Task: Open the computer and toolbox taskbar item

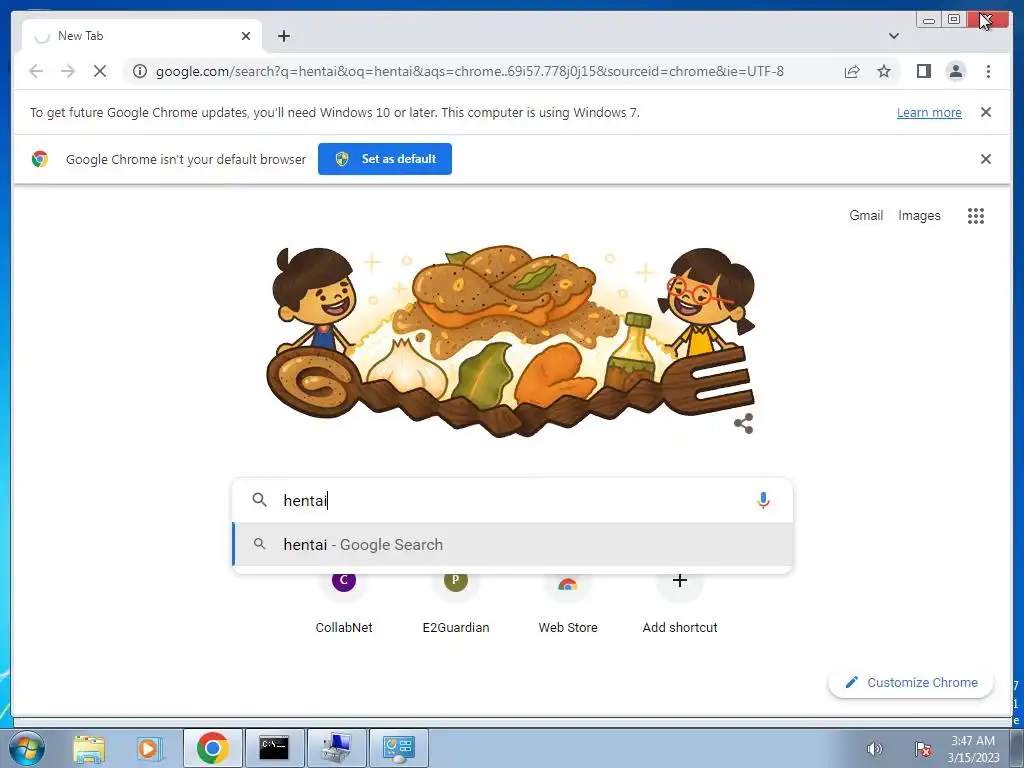Action: [336, 748]
